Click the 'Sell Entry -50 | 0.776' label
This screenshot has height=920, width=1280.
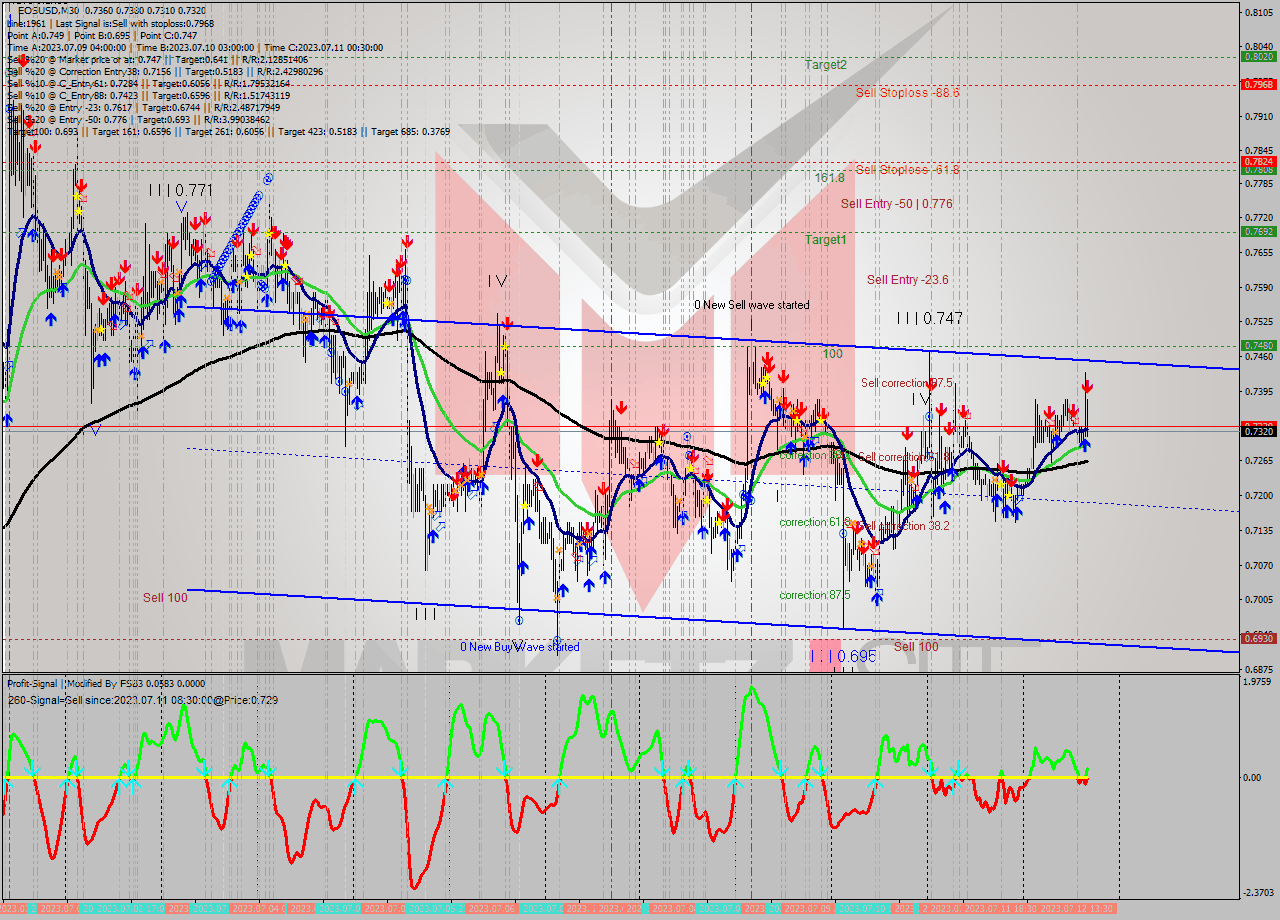pos(896,203)
